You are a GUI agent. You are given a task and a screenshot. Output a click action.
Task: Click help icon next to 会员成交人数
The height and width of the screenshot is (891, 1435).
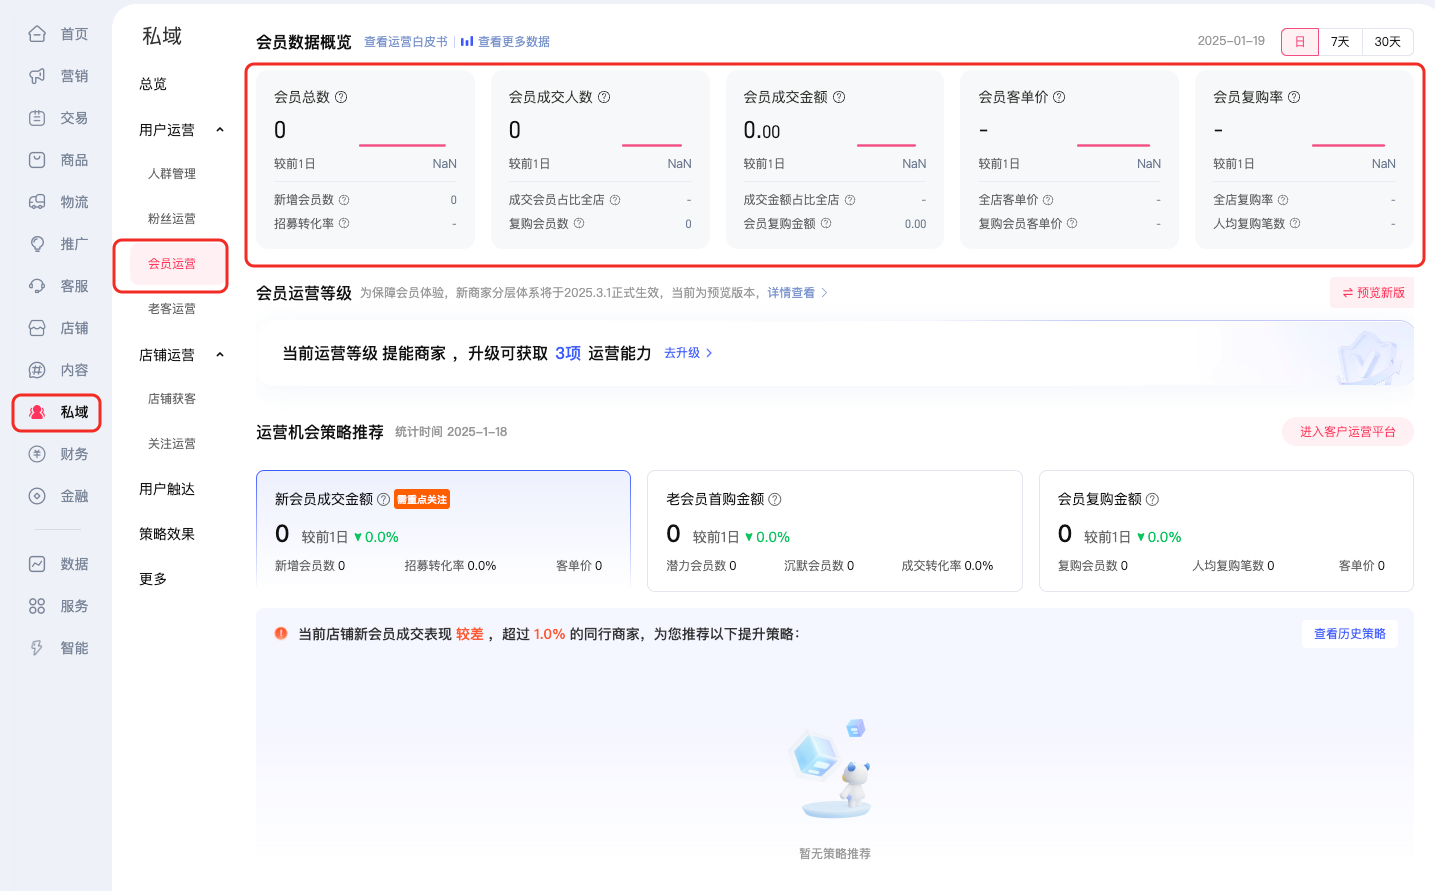point(604,97)
